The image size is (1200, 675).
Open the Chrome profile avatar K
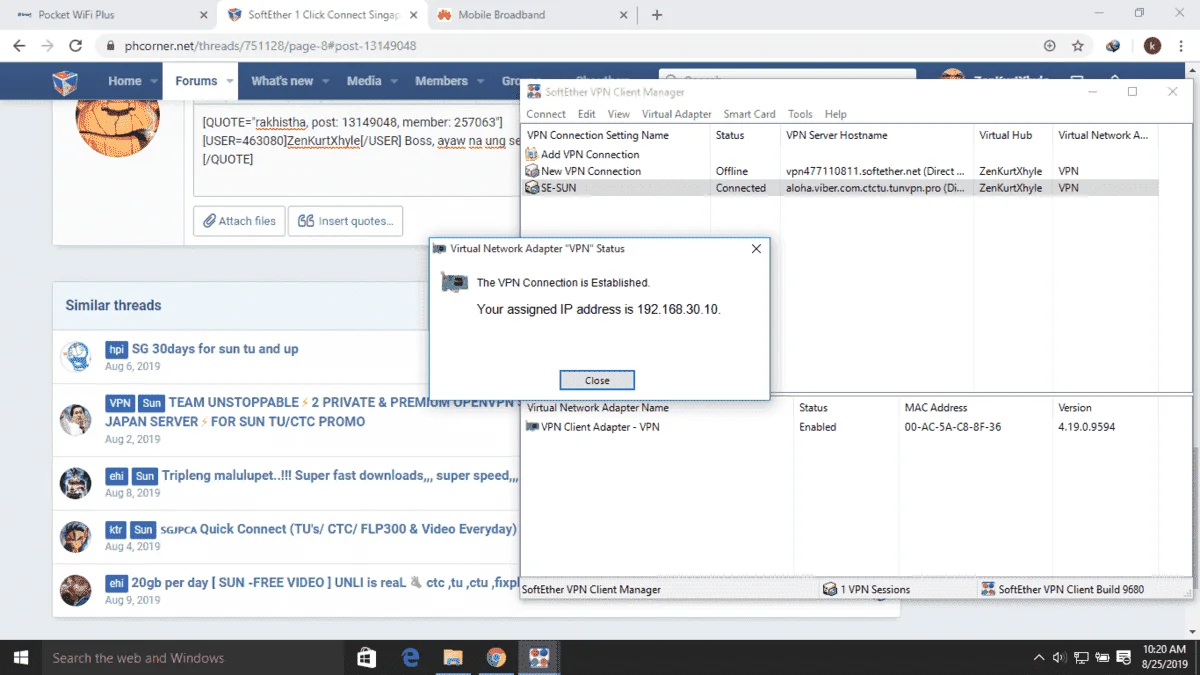(x=1152, y=45)
